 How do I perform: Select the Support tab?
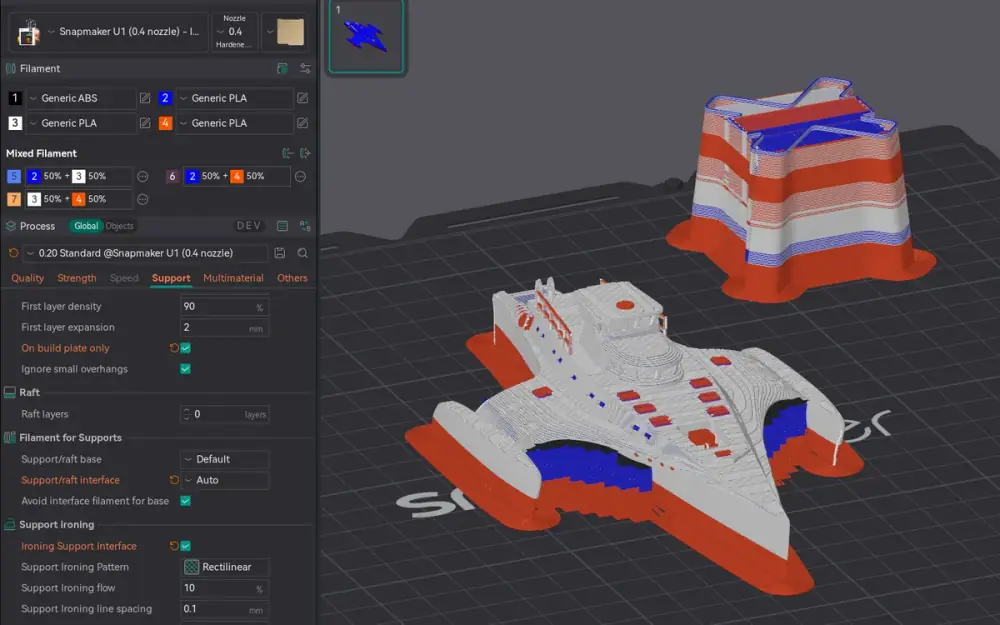pos(171,278)
